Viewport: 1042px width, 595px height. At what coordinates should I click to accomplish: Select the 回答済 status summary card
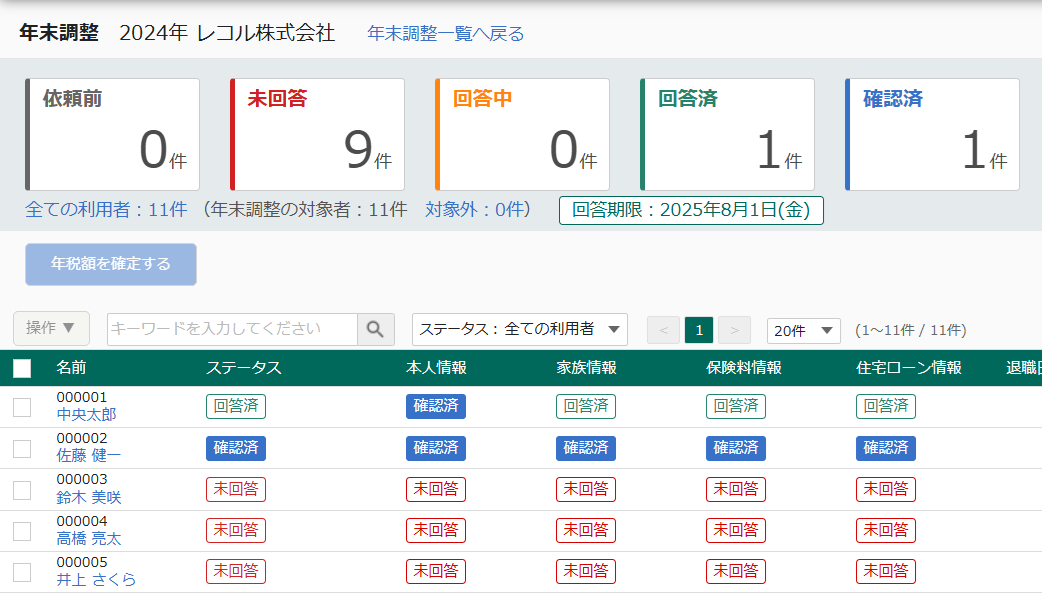coord(727,134)
